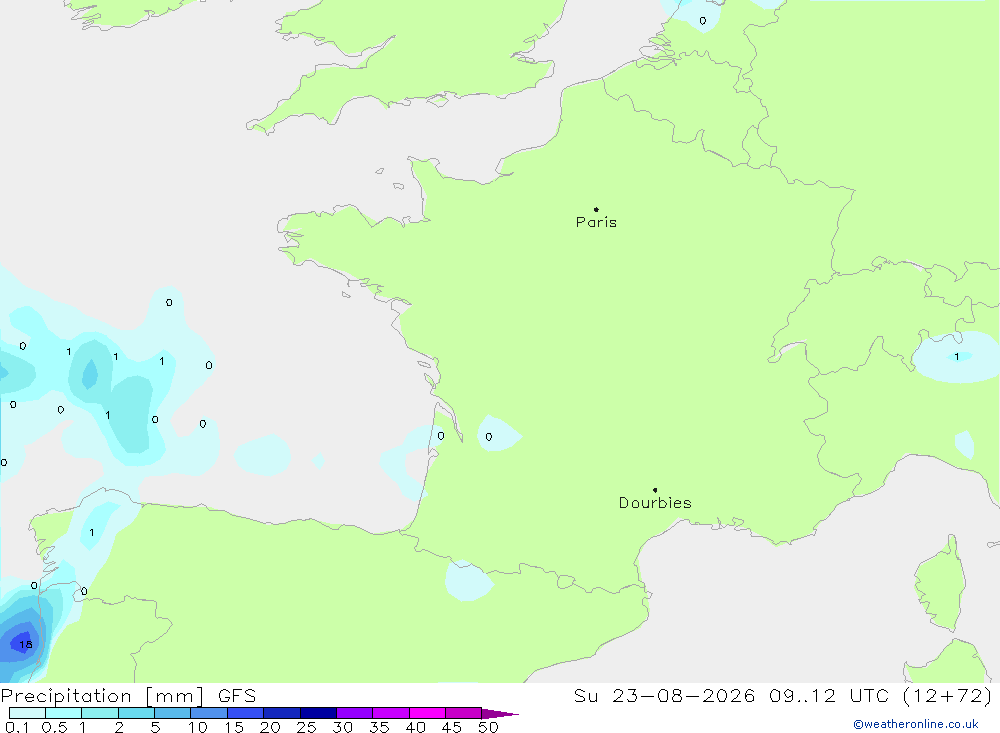Pick the 10–15 mm blue legend swatch
Viewport: 1000px width, 733px height.
[x=209, y=713]
